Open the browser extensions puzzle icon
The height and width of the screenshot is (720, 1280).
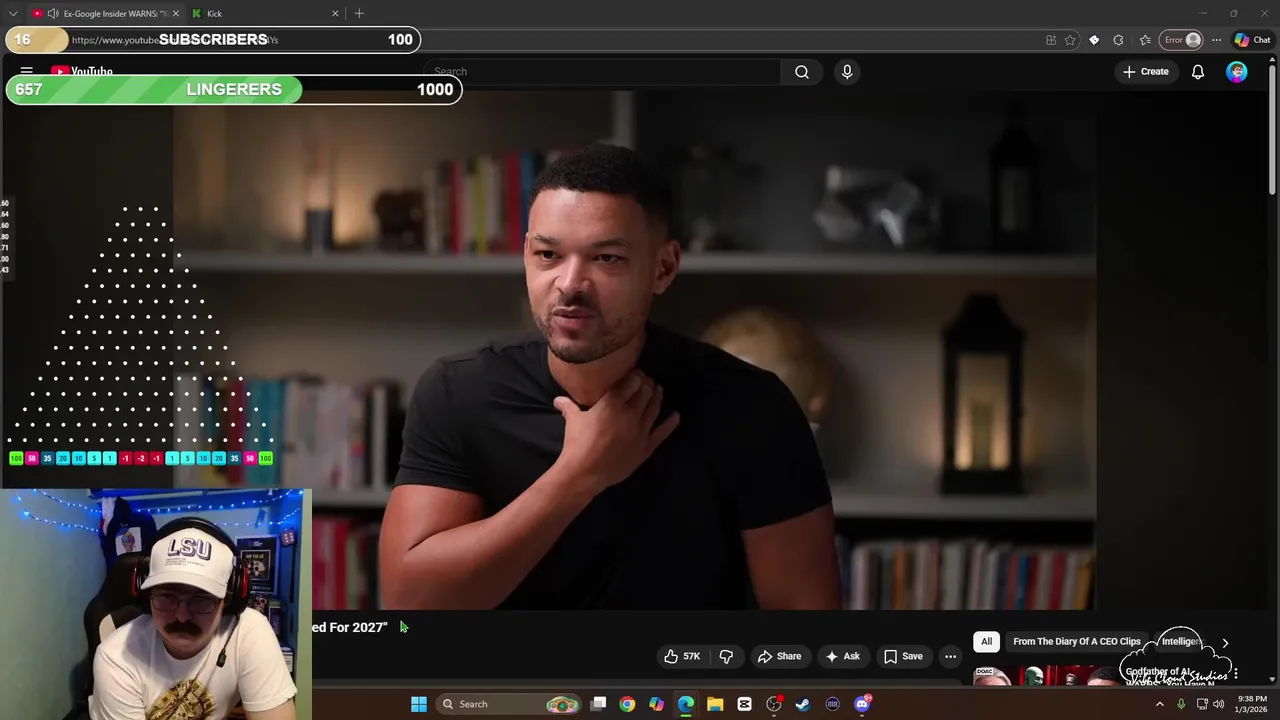(1118, 40)
